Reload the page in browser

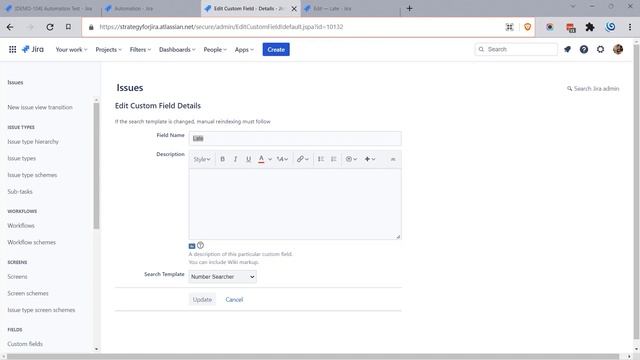coord(50,27)
